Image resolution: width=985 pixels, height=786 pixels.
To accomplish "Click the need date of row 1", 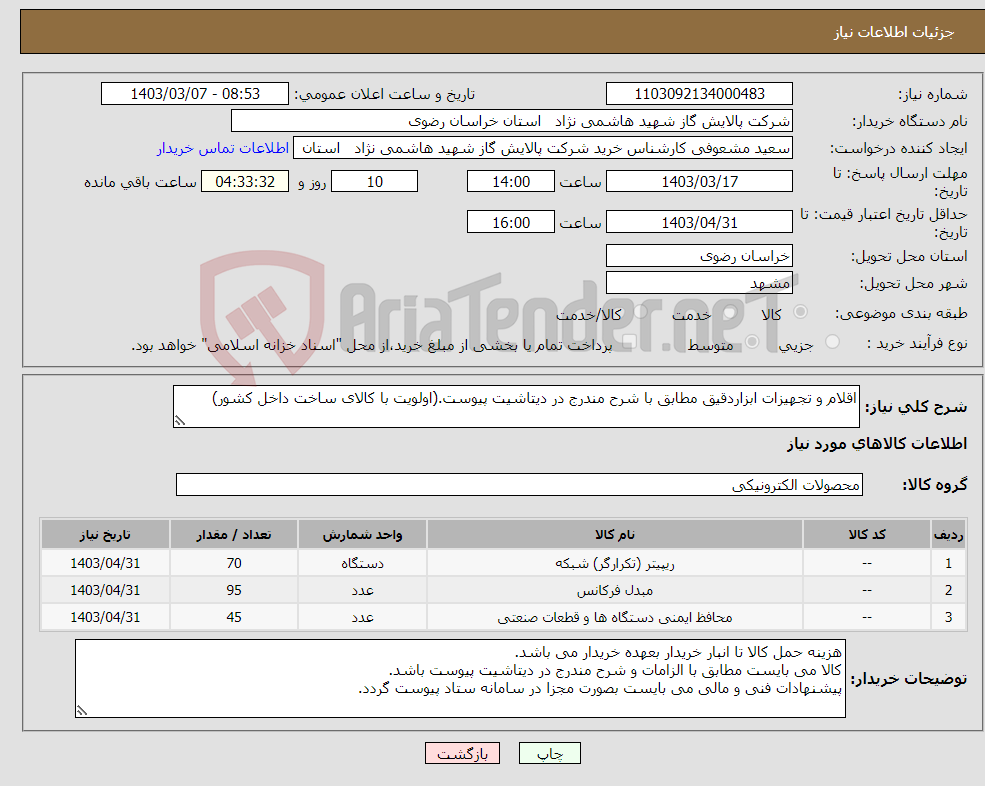I will [x=105, y=564].
